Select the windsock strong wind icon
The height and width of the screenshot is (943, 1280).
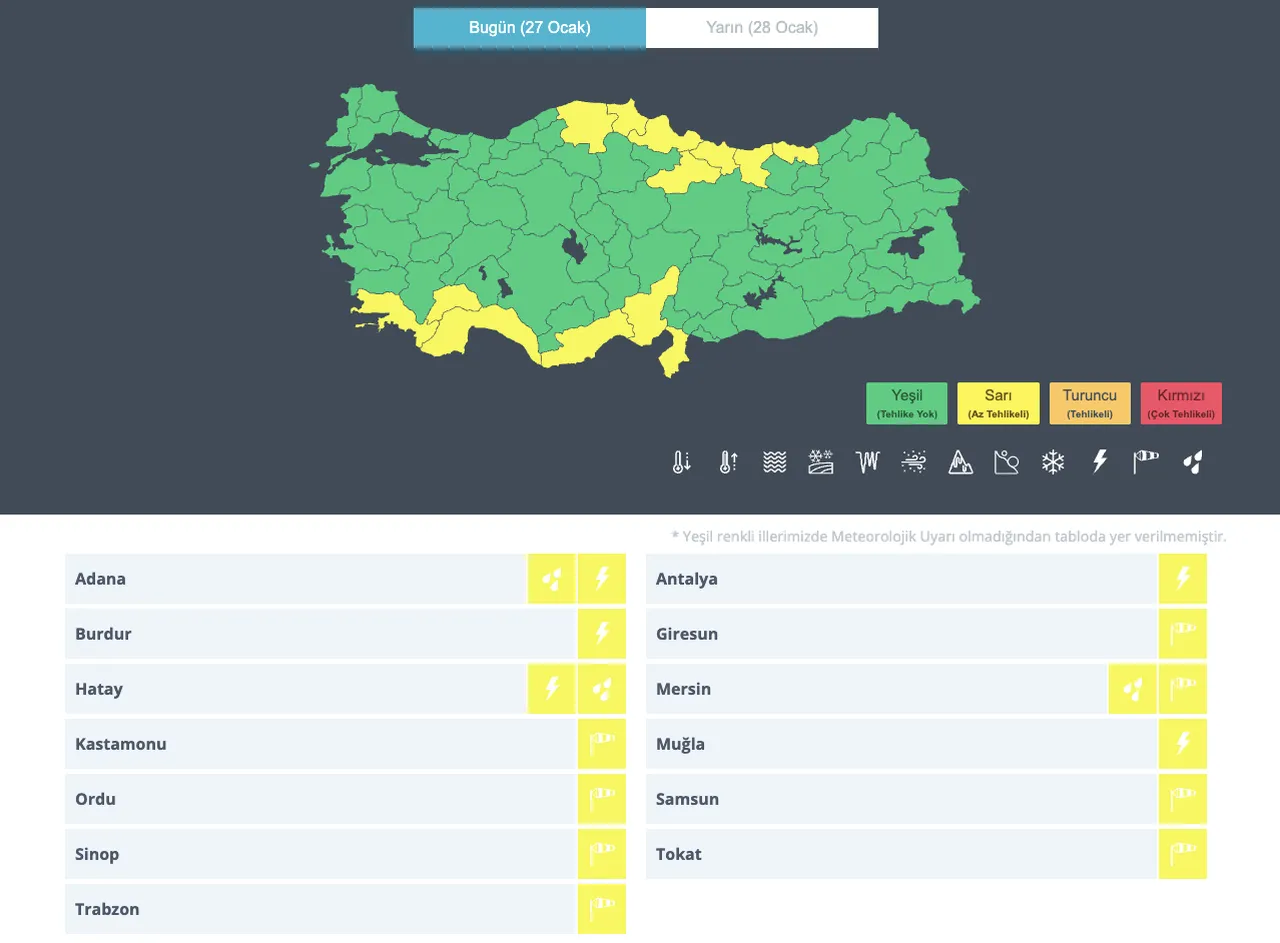click(x=1145, y=462)
